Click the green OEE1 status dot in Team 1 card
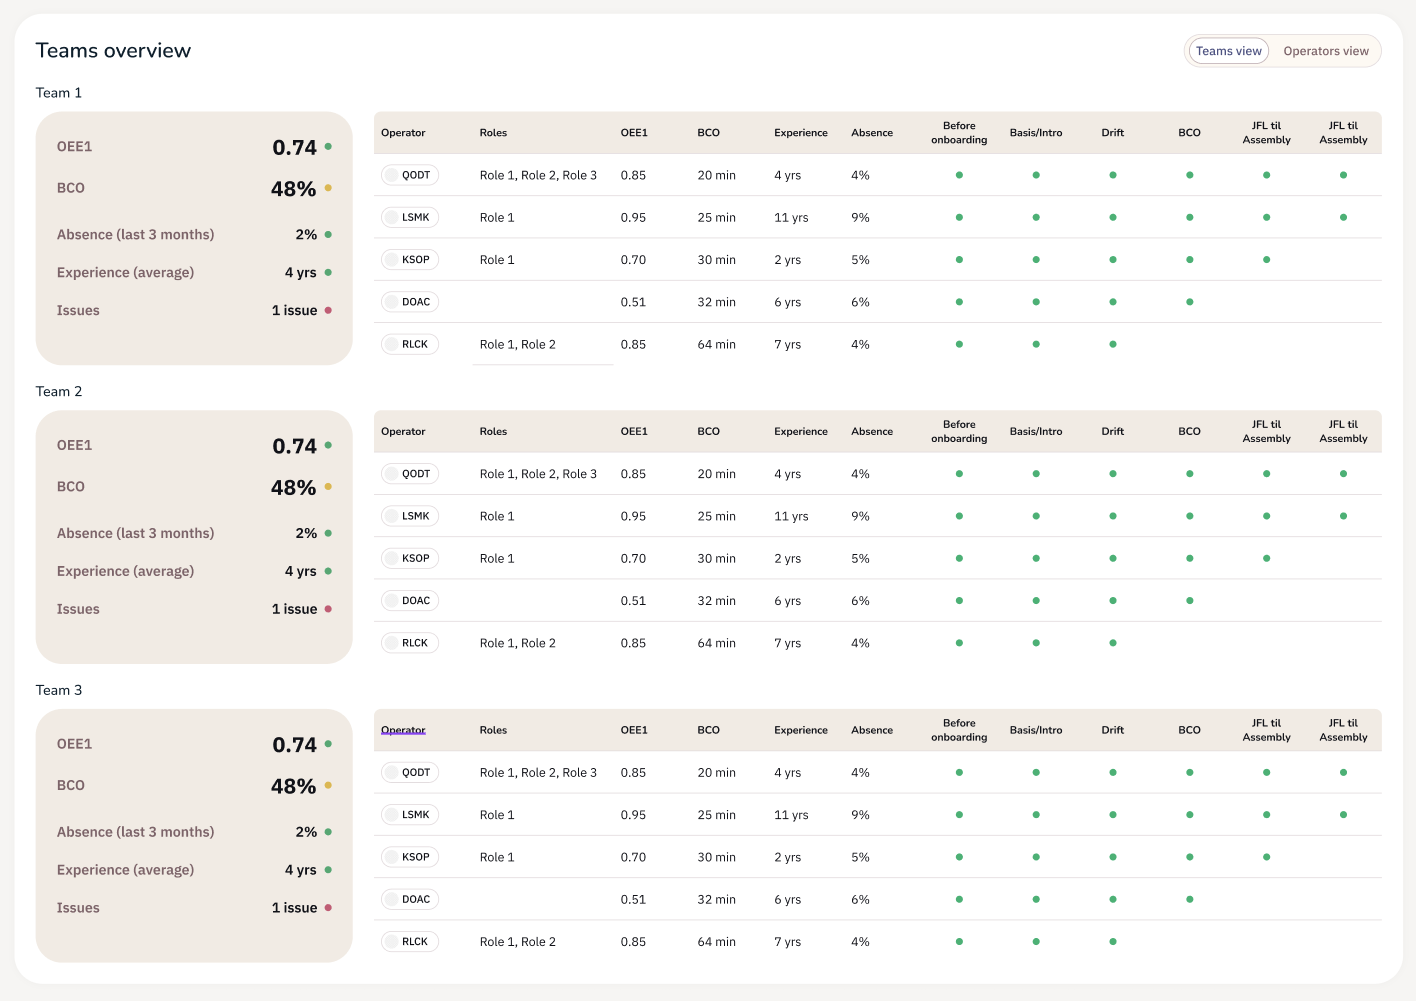Viewport: 1416px width, 1001px height. pos(328,147)
